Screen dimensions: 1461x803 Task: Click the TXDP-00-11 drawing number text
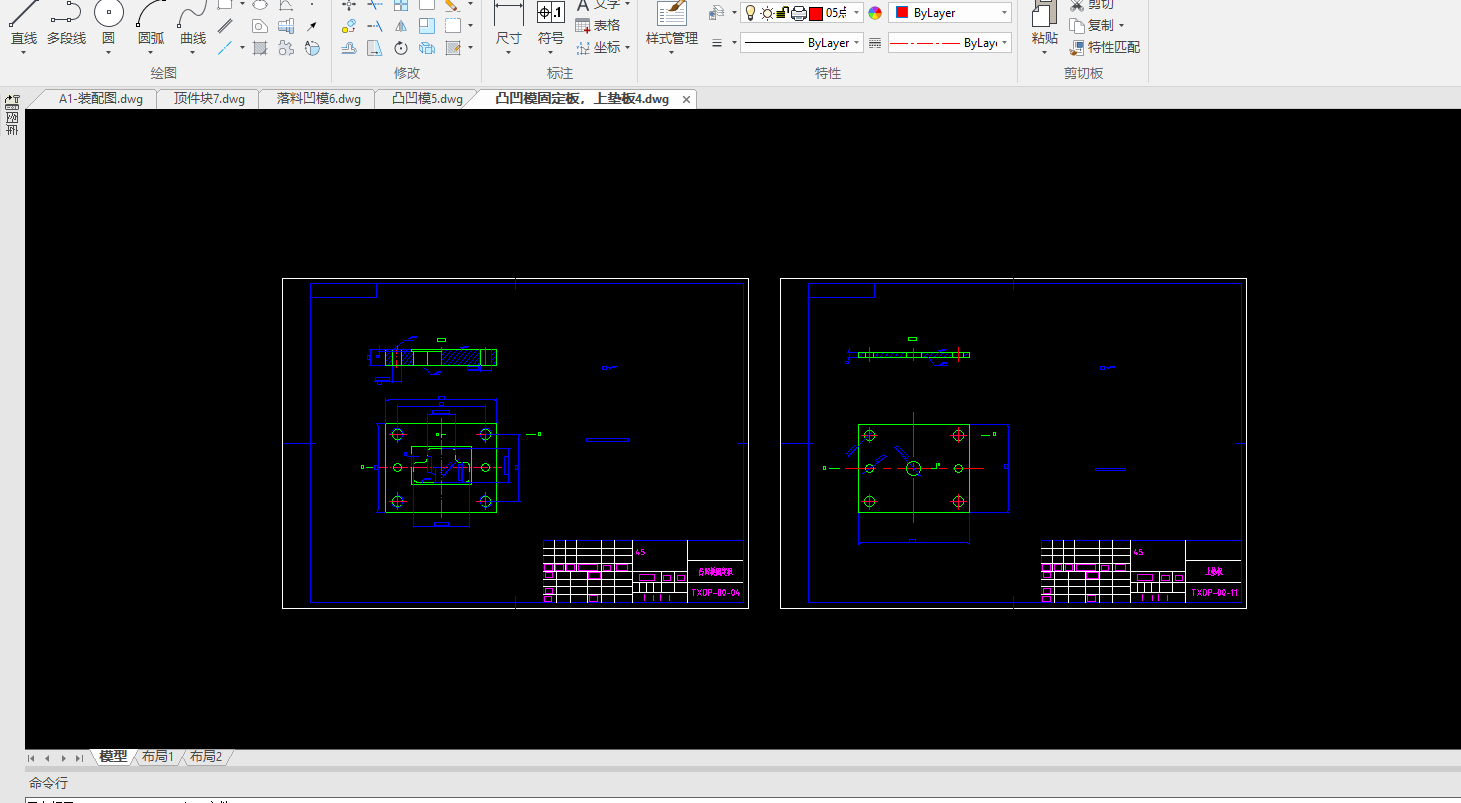point(1214,593)
